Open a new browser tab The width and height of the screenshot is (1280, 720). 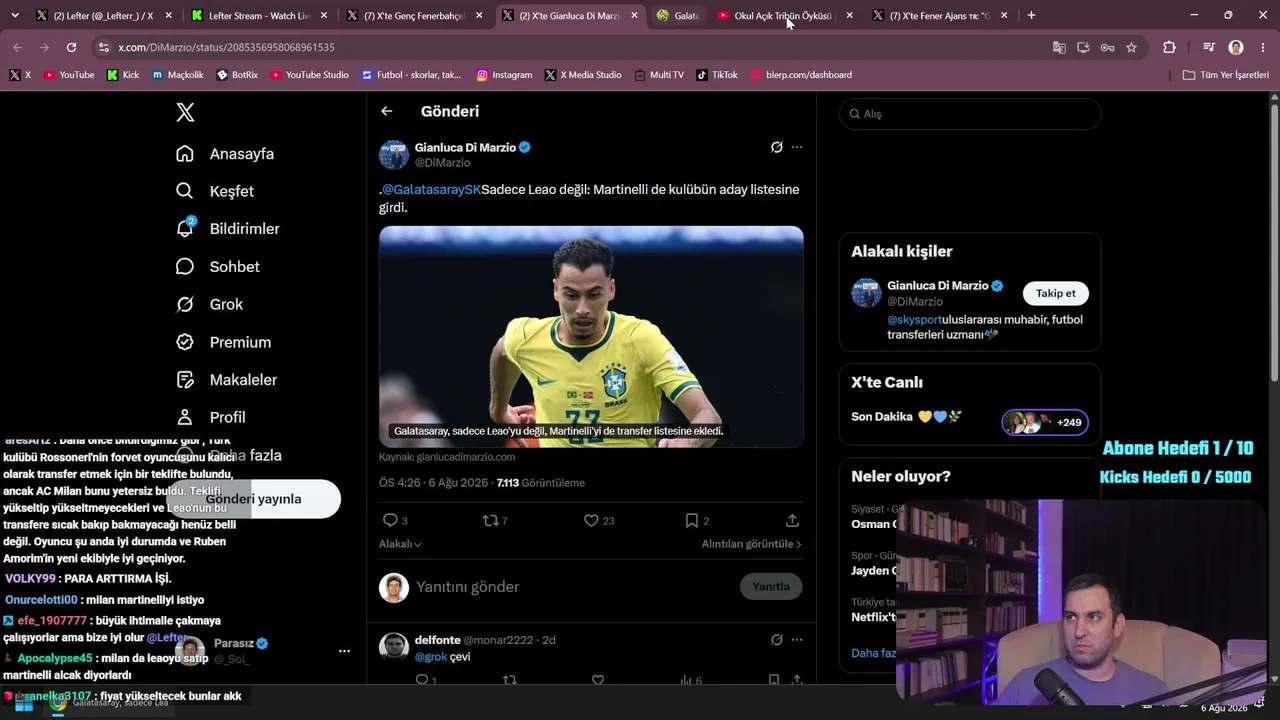pos(1031,15)
